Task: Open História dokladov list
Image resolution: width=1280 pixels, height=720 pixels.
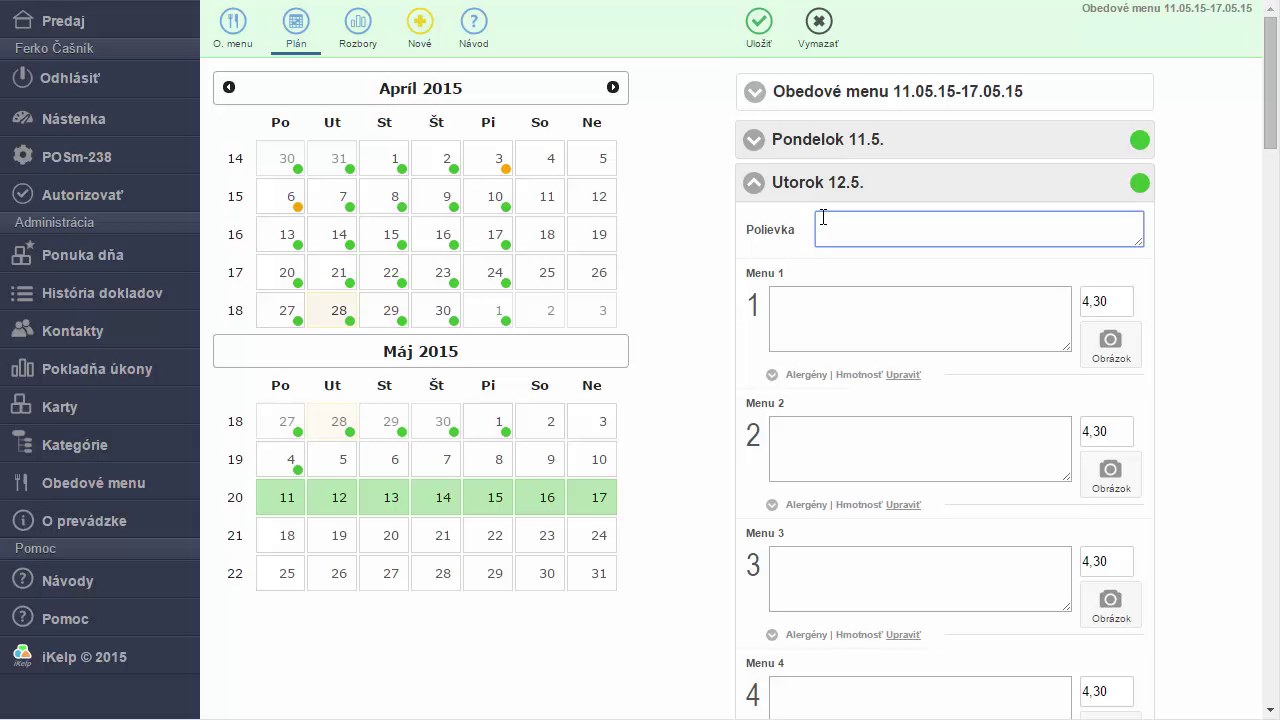Action: [100, 292]
